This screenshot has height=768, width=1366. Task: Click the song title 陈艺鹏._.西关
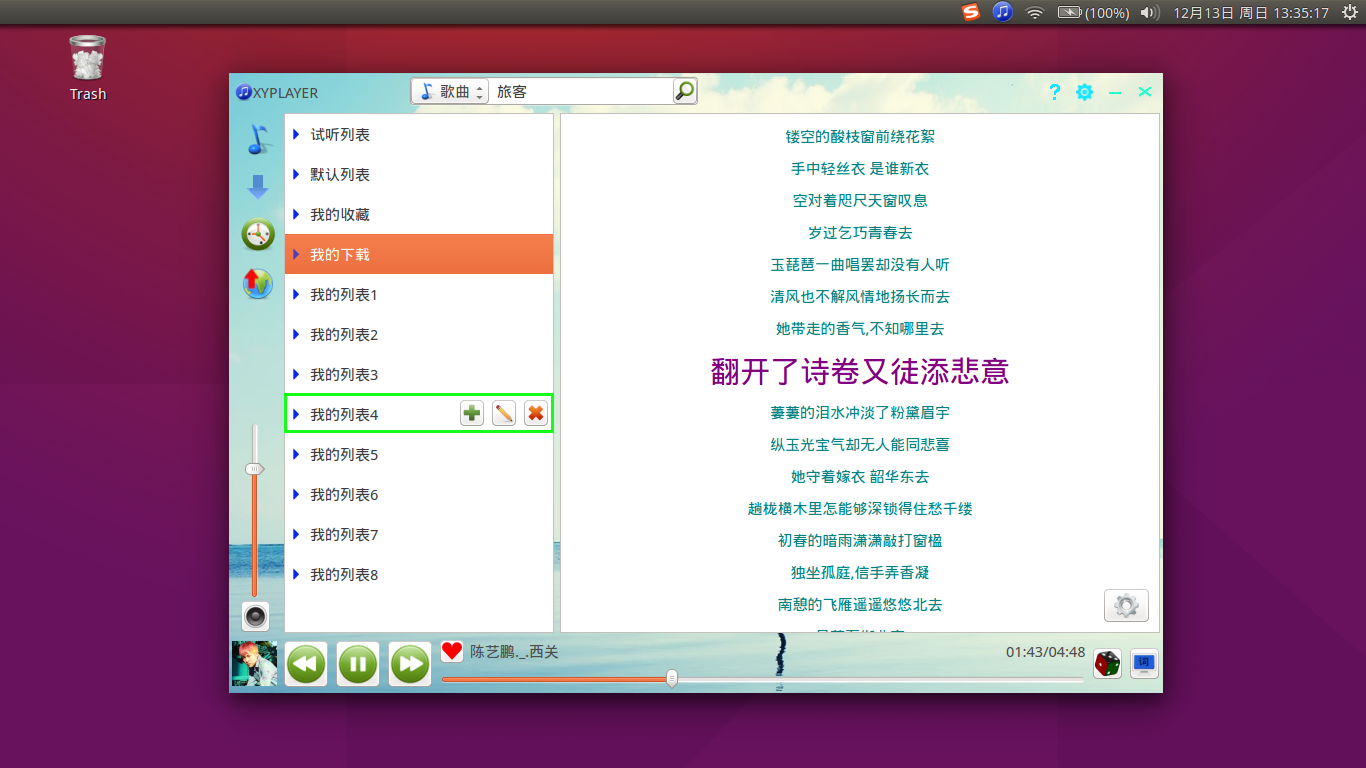coord(514,652)
